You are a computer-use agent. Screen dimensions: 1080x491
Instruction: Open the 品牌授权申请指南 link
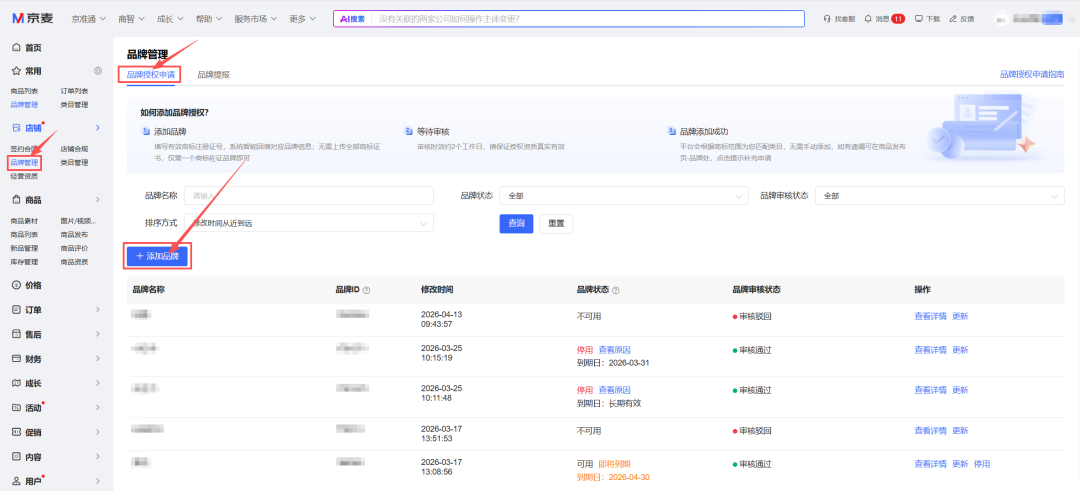(1032, 74)
